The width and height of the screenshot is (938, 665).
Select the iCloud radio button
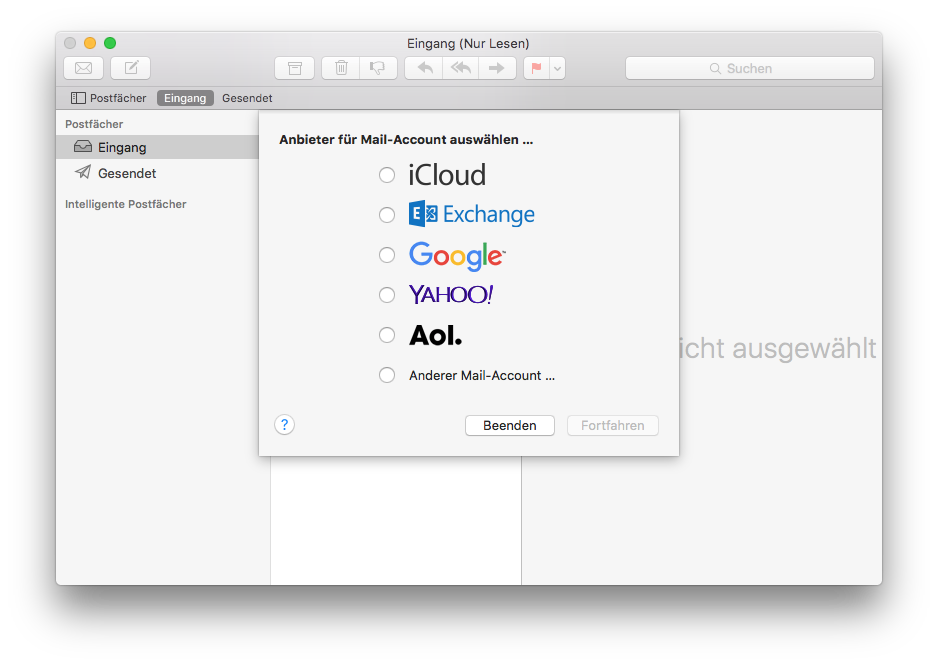pyautogui.click(x=387, y=175)
